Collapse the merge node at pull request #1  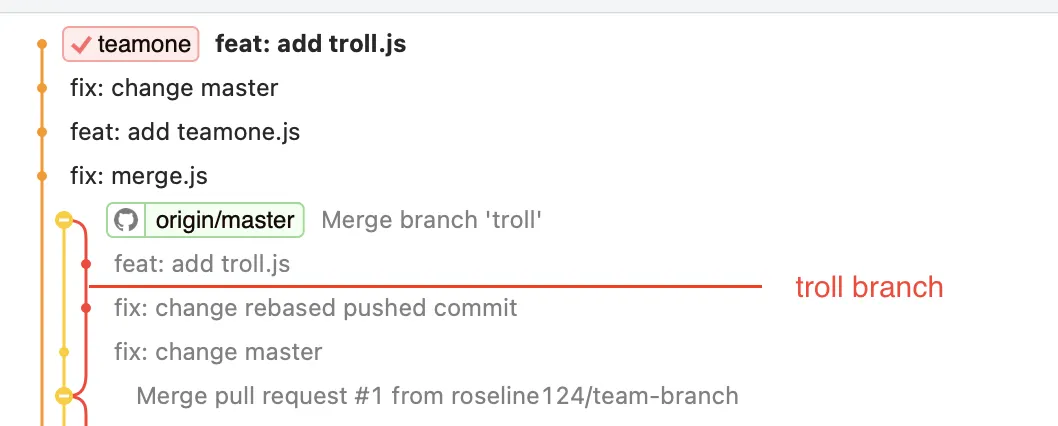point(64,396)
